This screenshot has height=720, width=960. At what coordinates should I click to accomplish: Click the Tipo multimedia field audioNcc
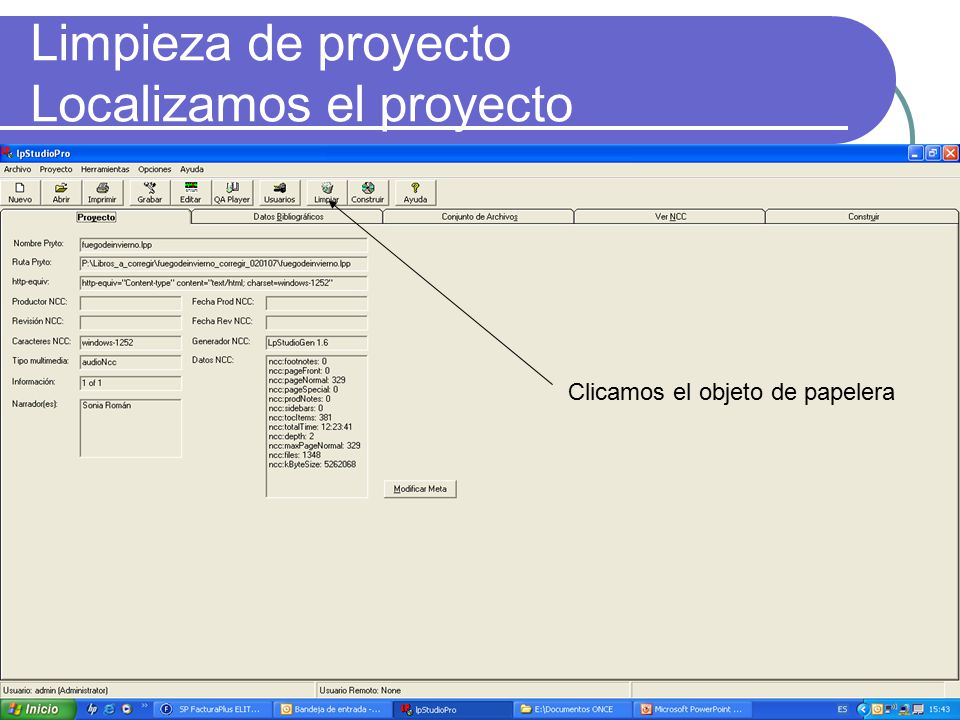coord(130,362)
